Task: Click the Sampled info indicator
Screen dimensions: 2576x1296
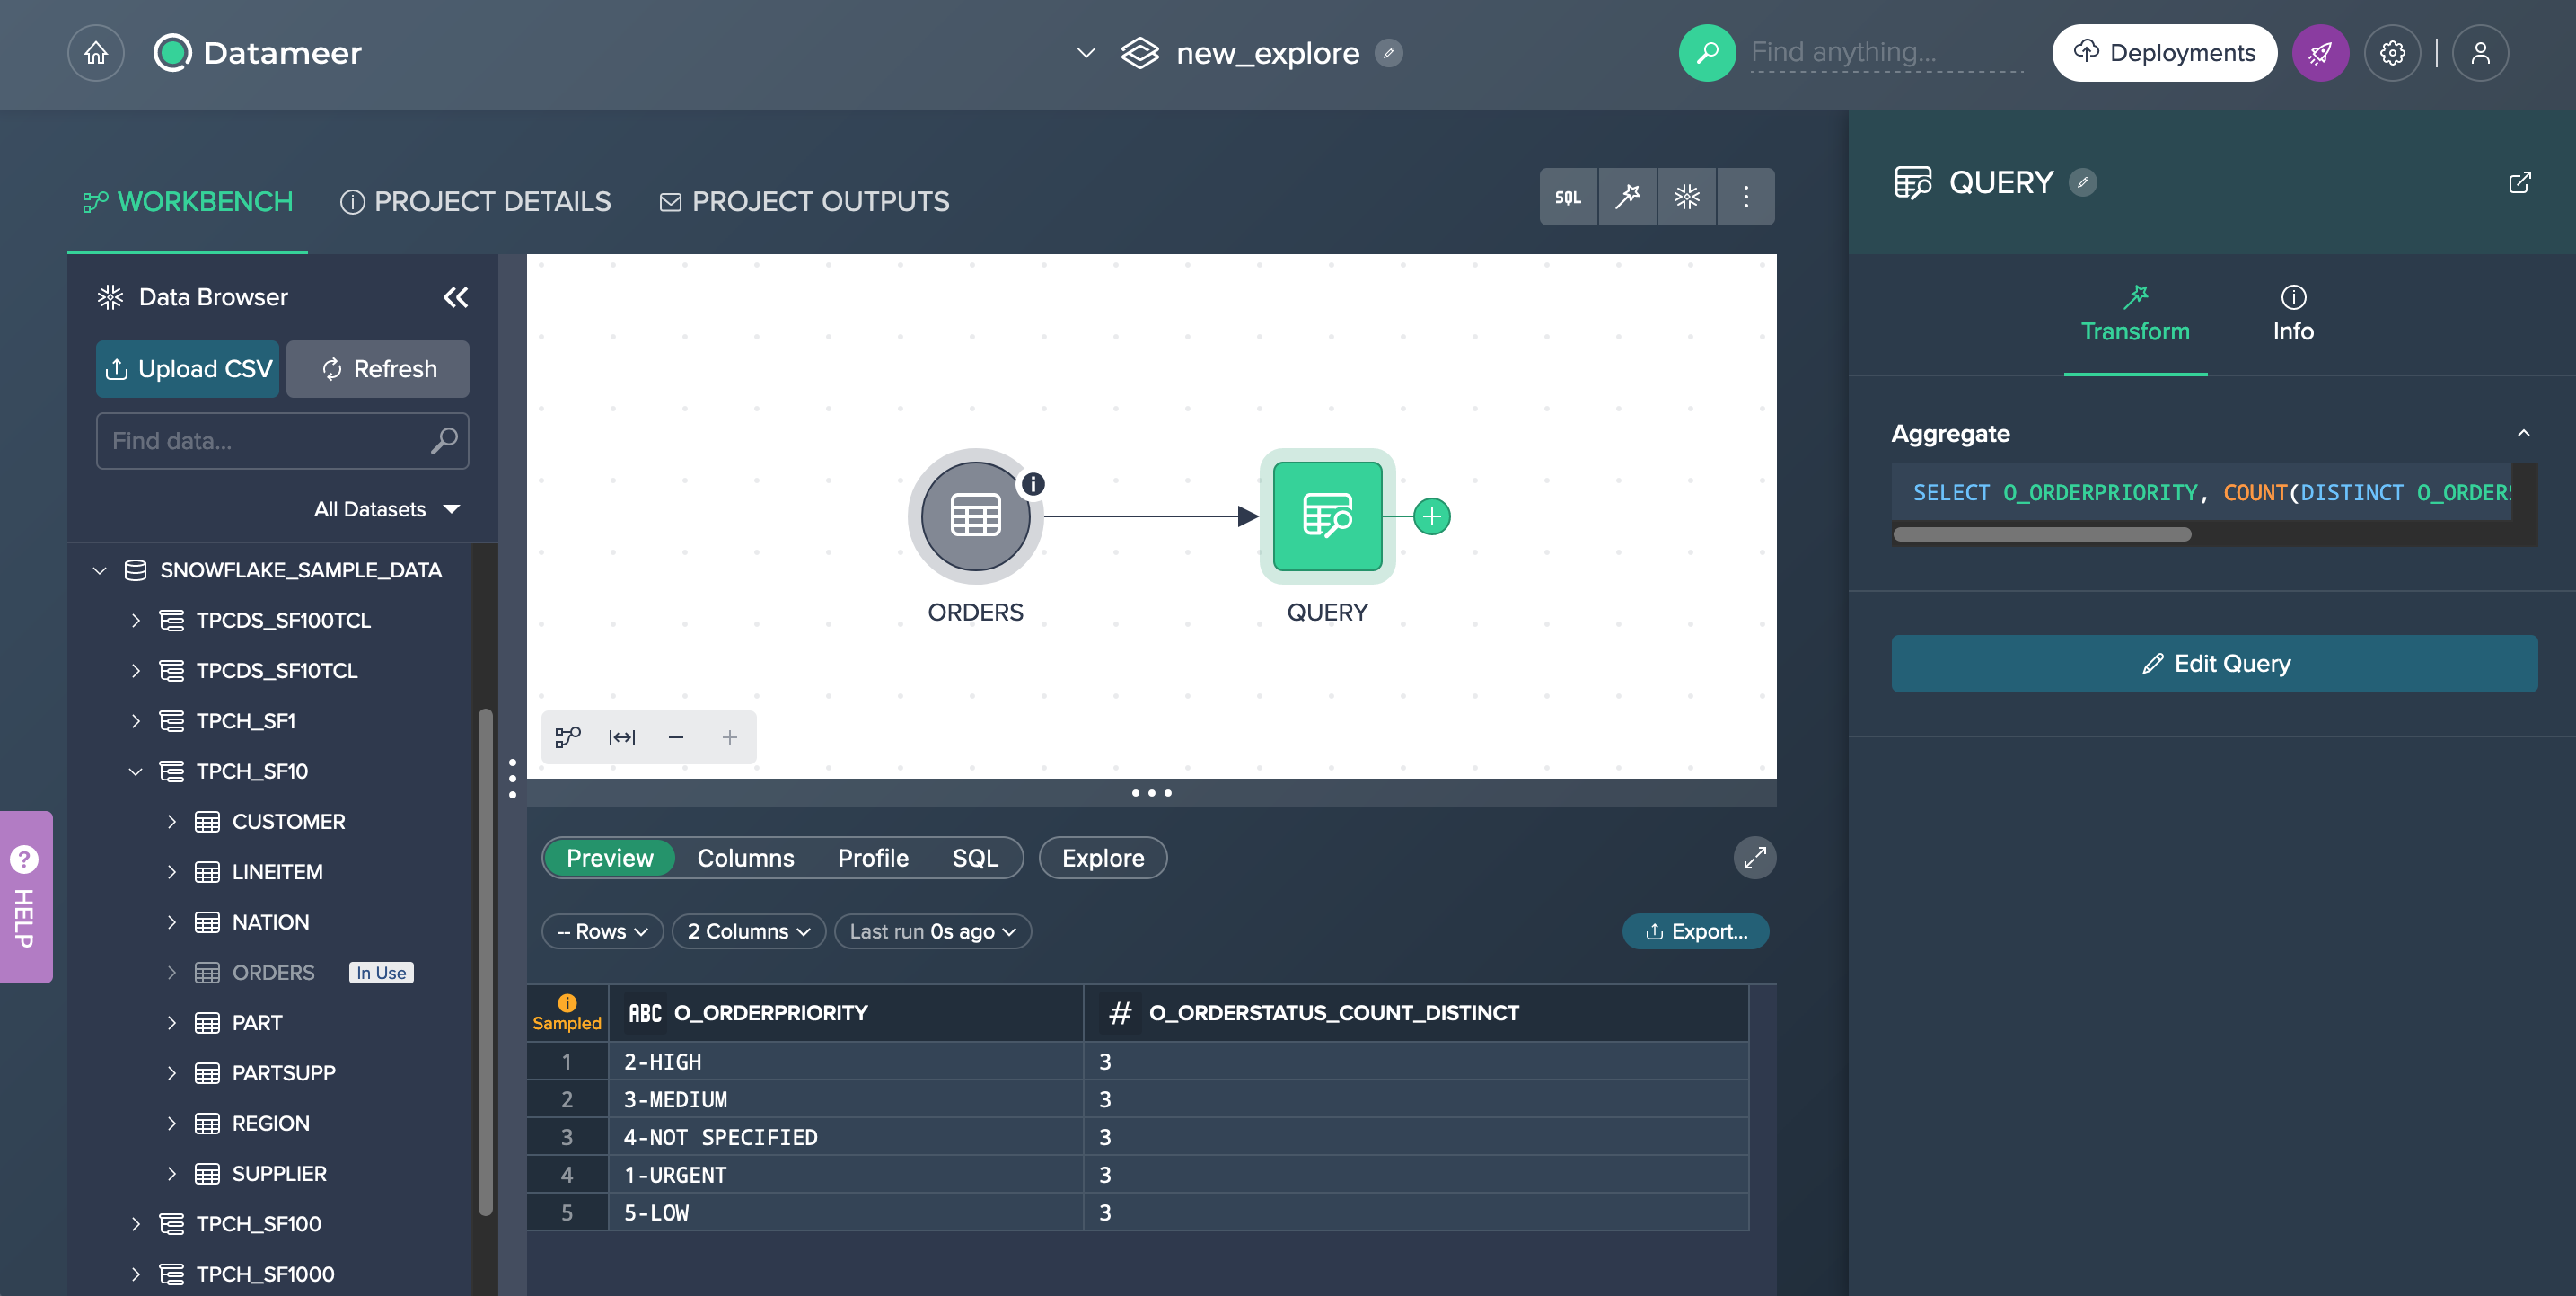Action: (x=567, y=1012)
